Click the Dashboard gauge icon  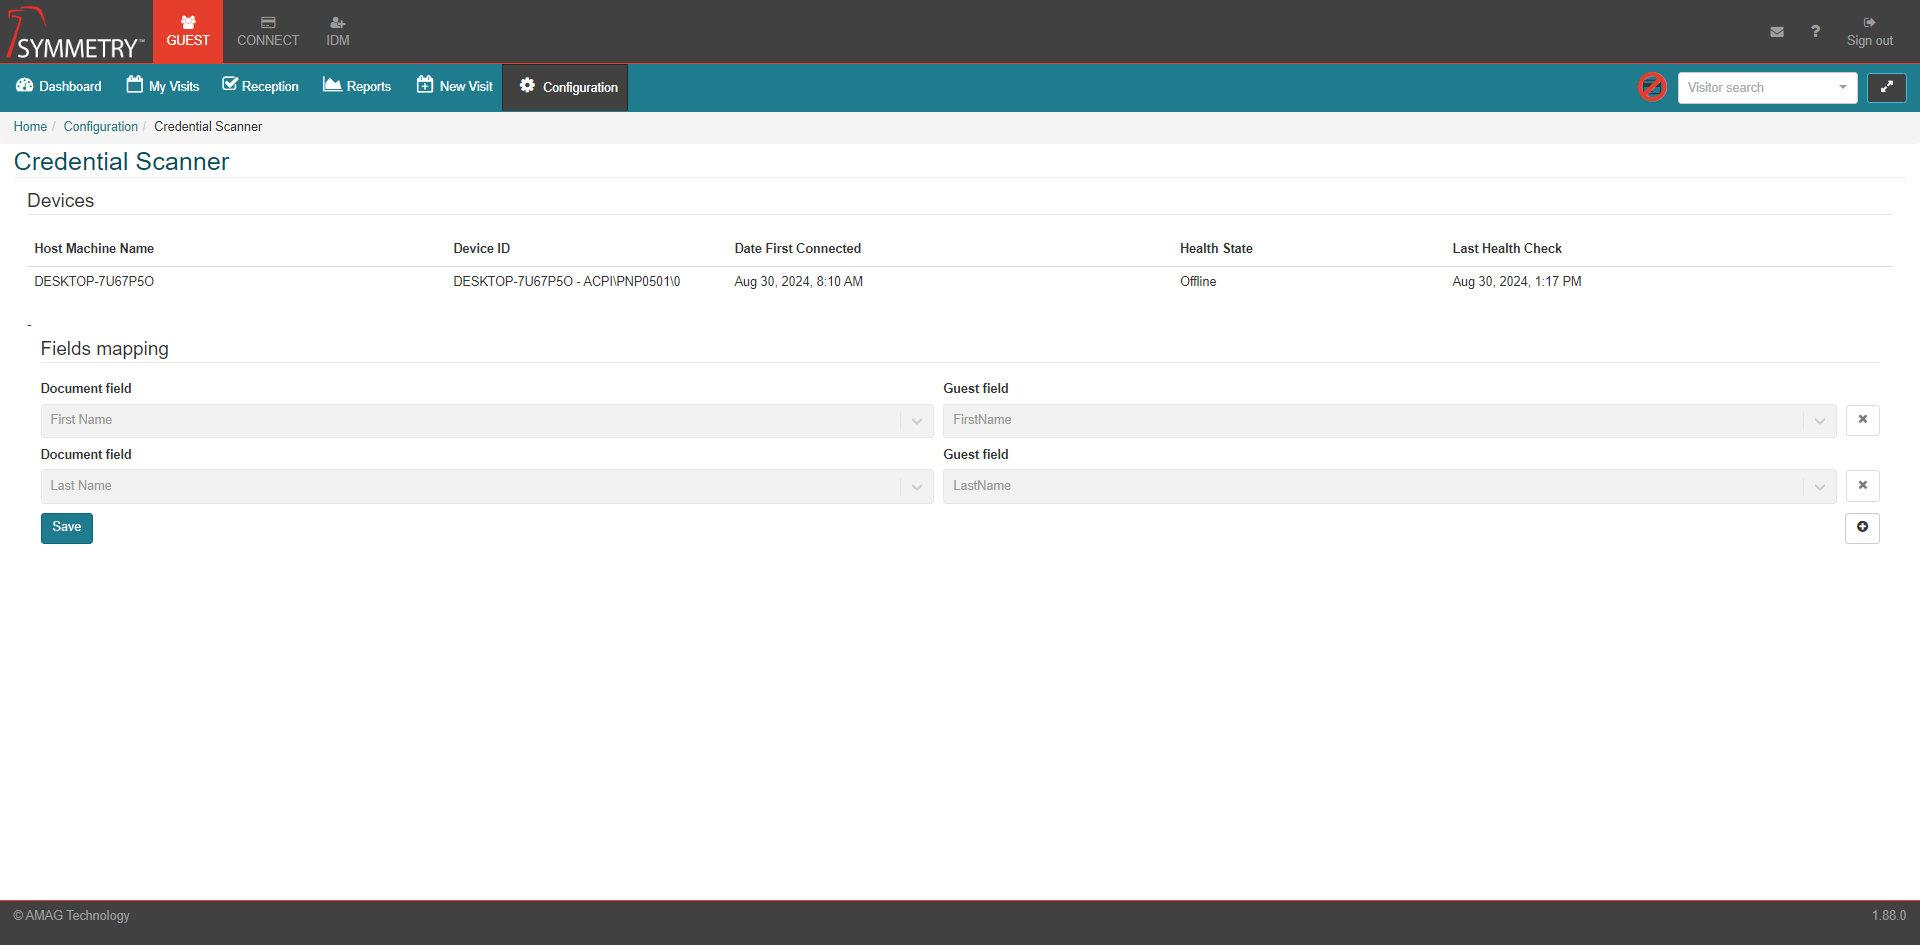point(25,86)
